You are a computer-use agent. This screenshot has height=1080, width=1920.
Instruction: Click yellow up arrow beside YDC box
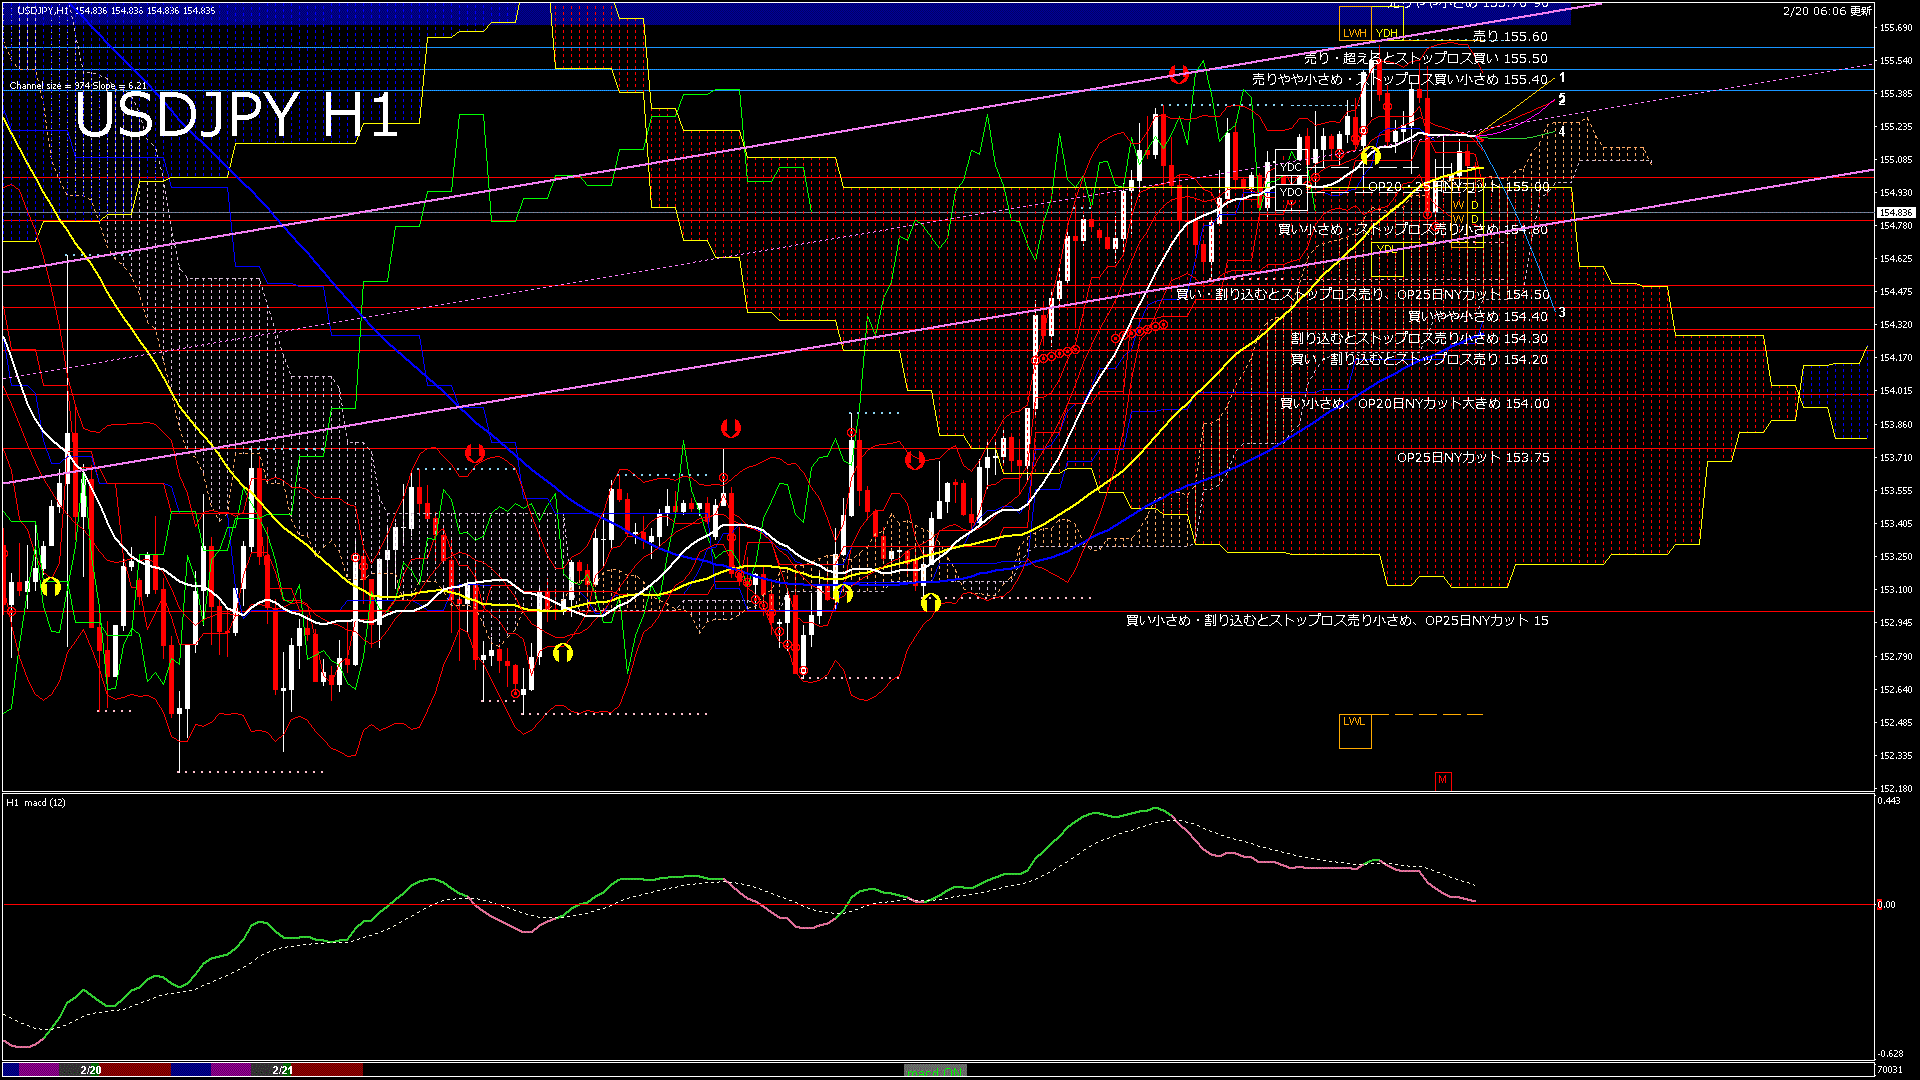tap(1370, 155)
